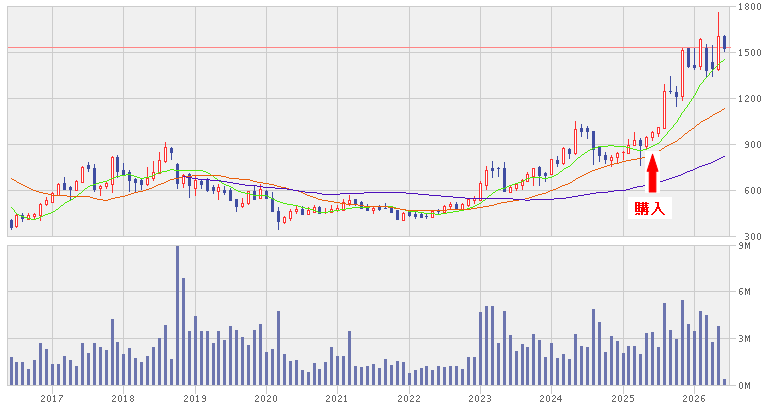Click the 1200 price axis label
Image resolution: width=764 pixels, height=406 pixels.
[749, 98]
